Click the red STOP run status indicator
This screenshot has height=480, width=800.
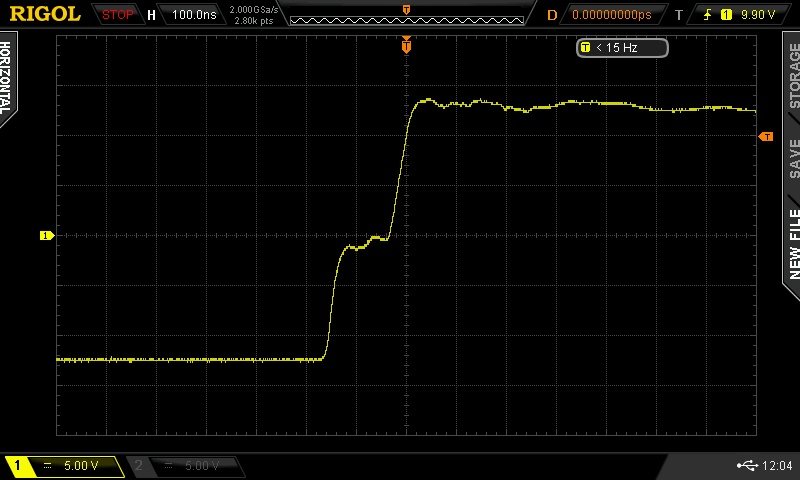(x=117, y=15)
